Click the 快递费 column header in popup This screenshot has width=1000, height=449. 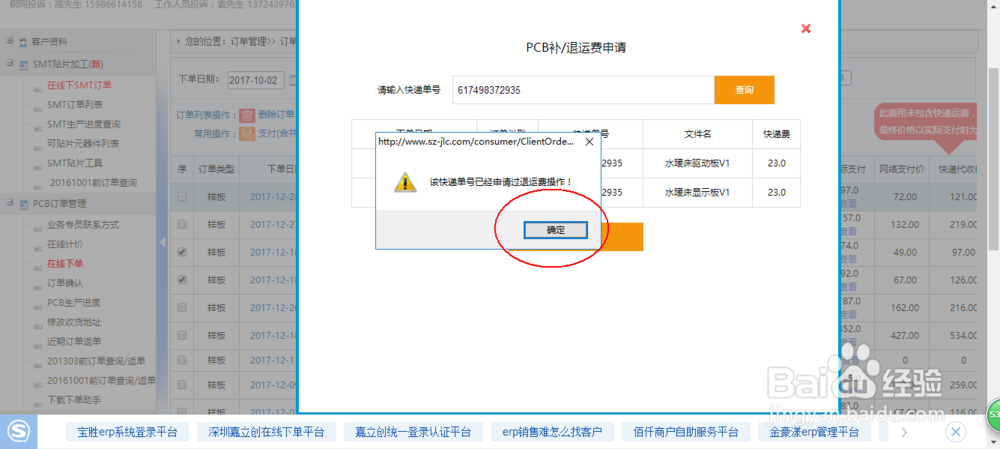pos(776,134)
